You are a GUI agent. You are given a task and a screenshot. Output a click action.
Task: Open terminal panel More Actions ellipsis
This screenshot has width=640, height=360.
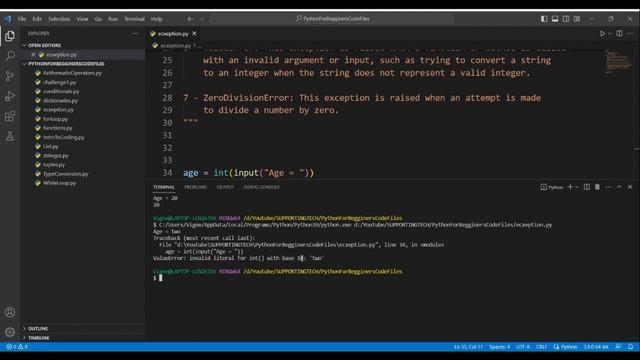(x=608, y=187)
